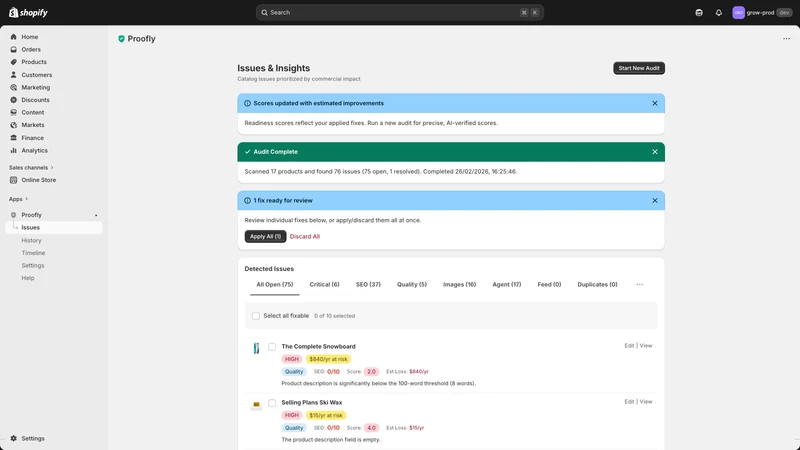Go to Products section
Image resolution: width=800 pixels, height=450 pixels.
[34, 62]
